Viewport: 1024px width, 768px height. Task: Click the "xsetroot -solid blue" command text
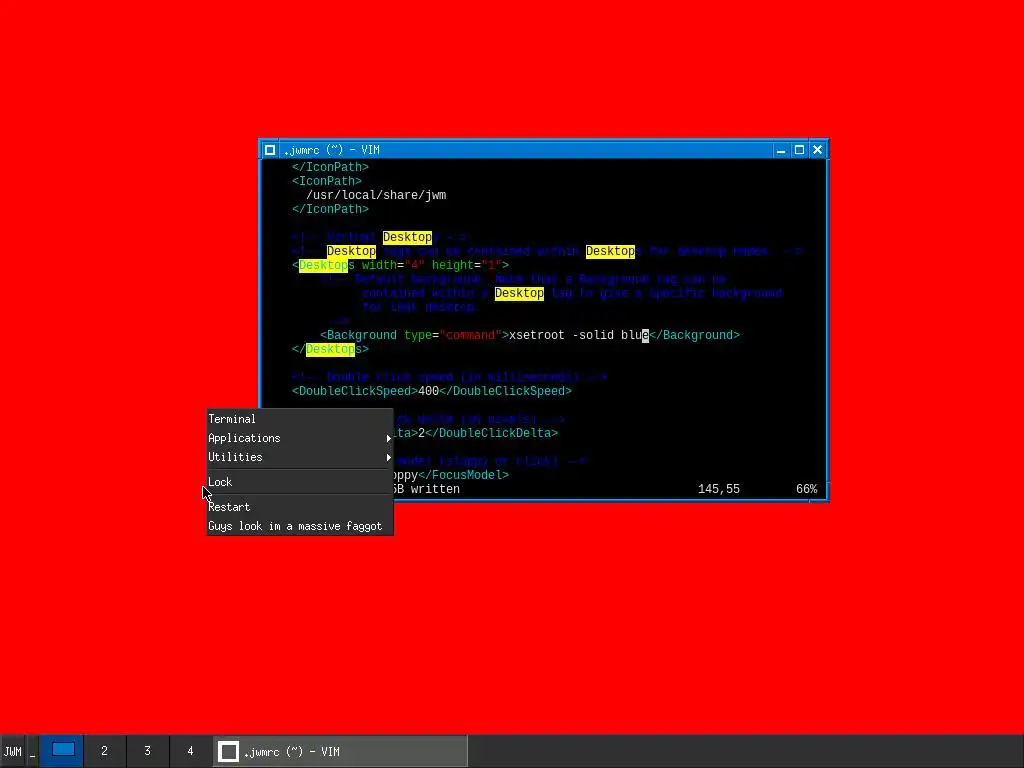[579, 335]
